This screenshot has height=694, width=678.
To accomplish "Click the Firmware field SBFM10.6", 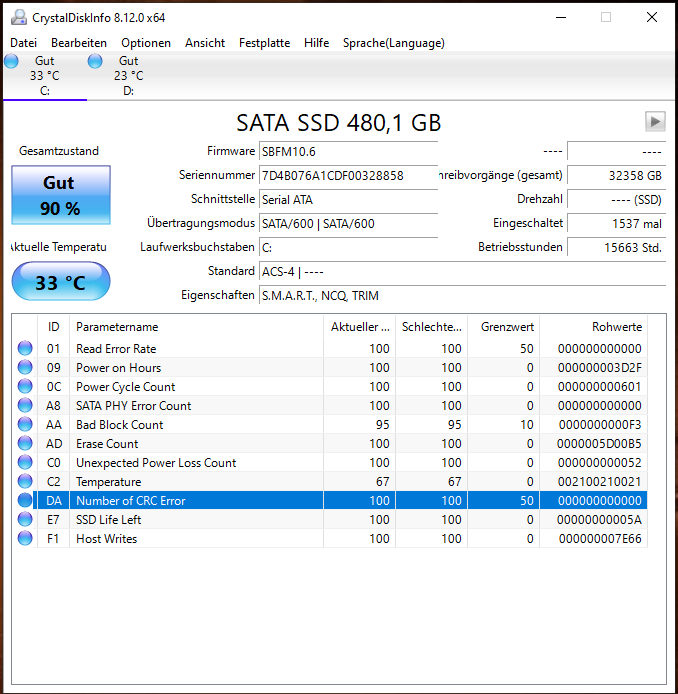I will 348,152.
